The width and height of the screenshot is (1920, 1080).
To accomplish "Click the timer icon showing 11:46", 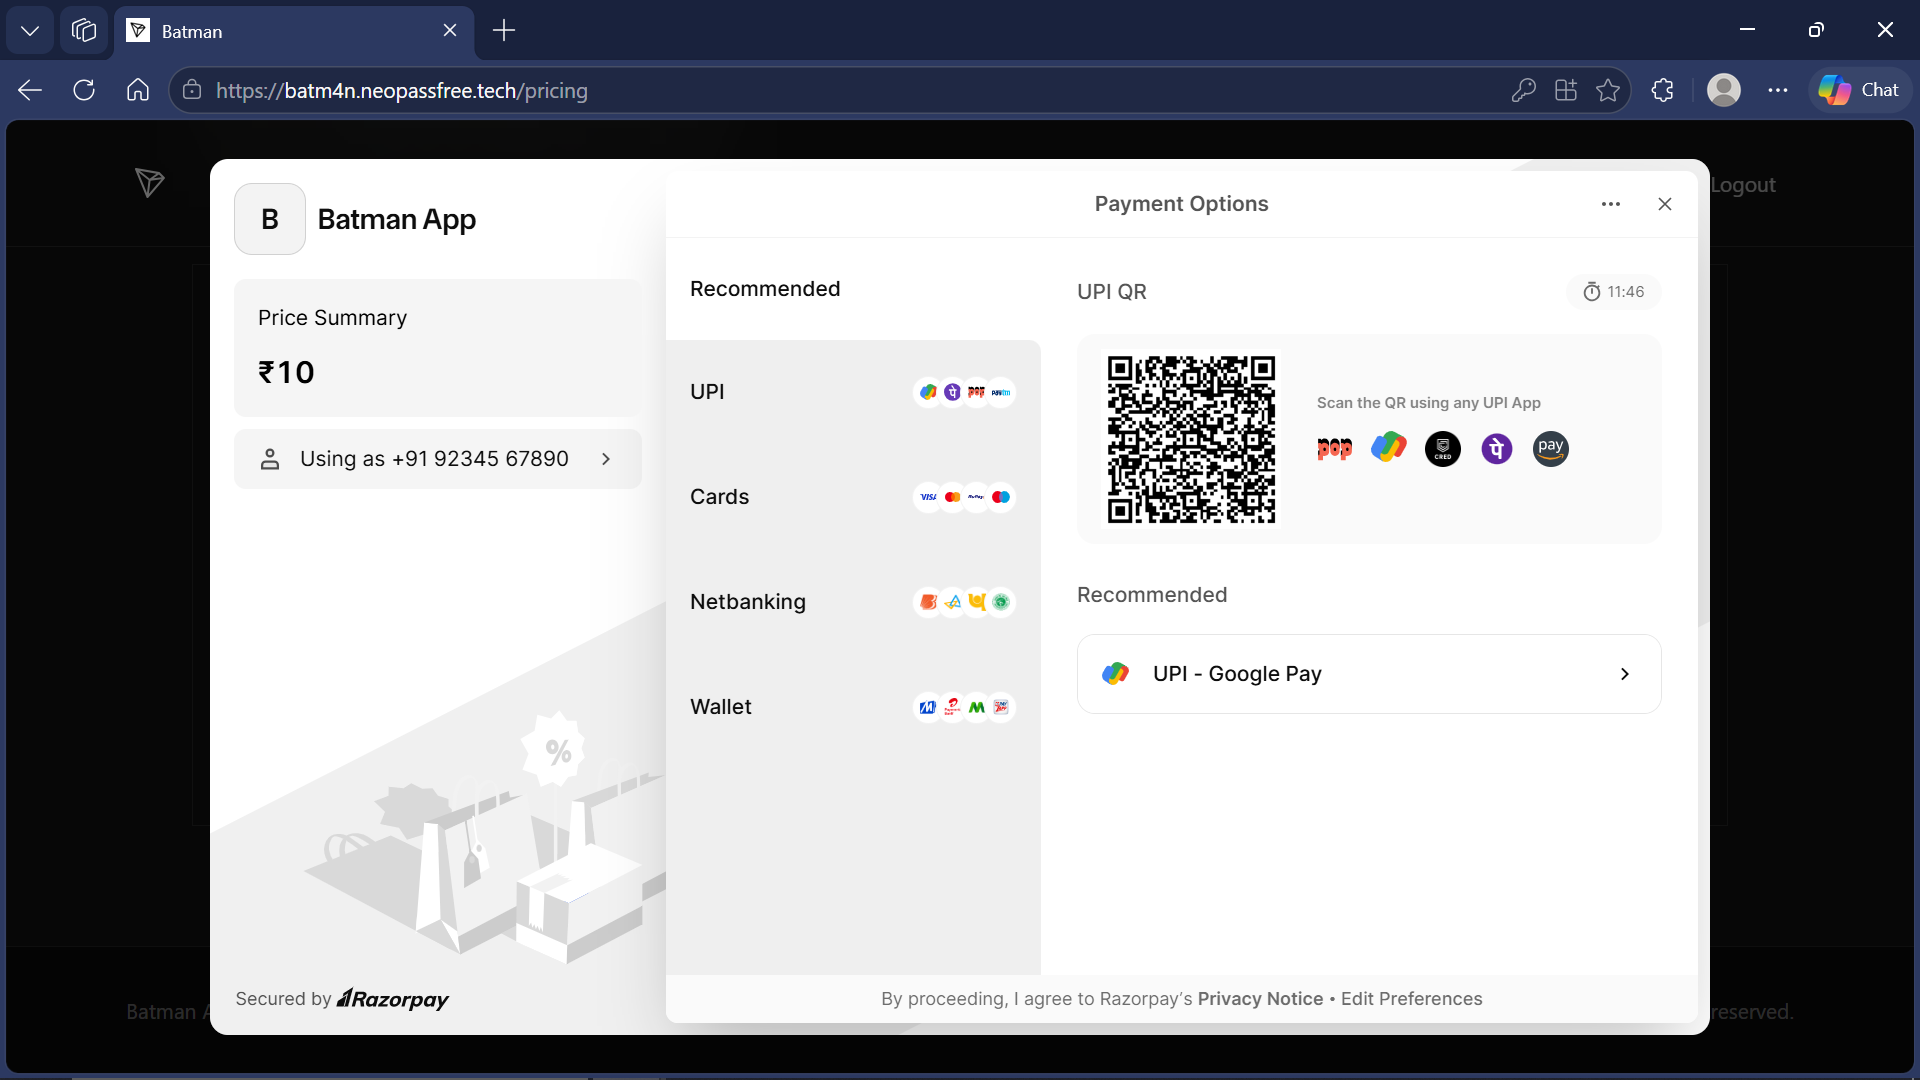I will tap(1593, 291).
